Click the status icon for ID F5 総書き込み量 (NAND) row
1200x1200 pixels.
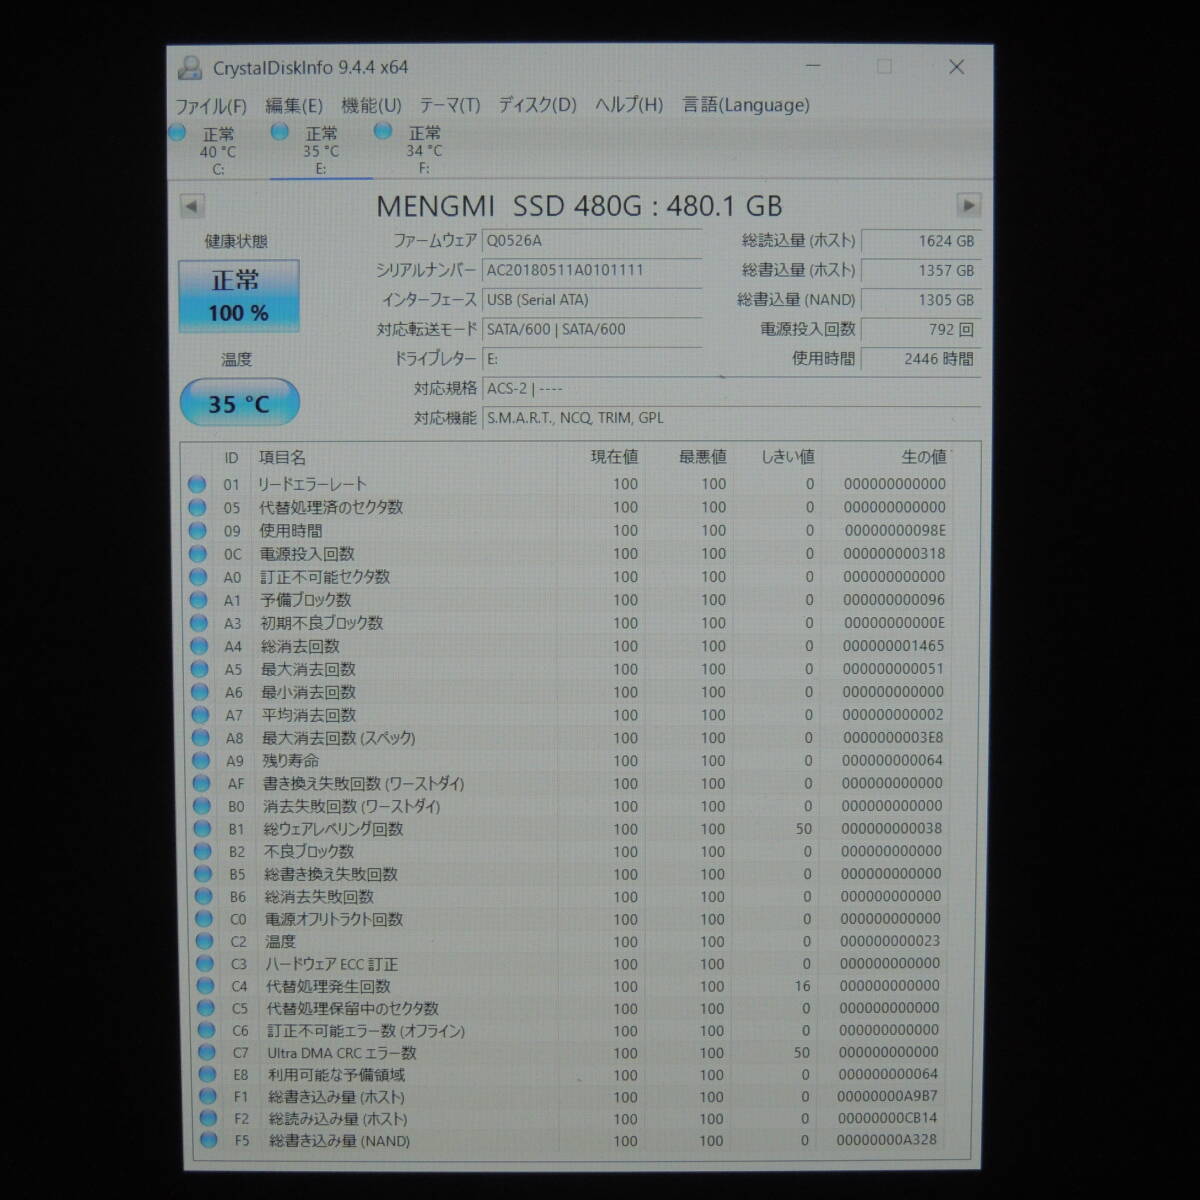[x=209, y=1141]
